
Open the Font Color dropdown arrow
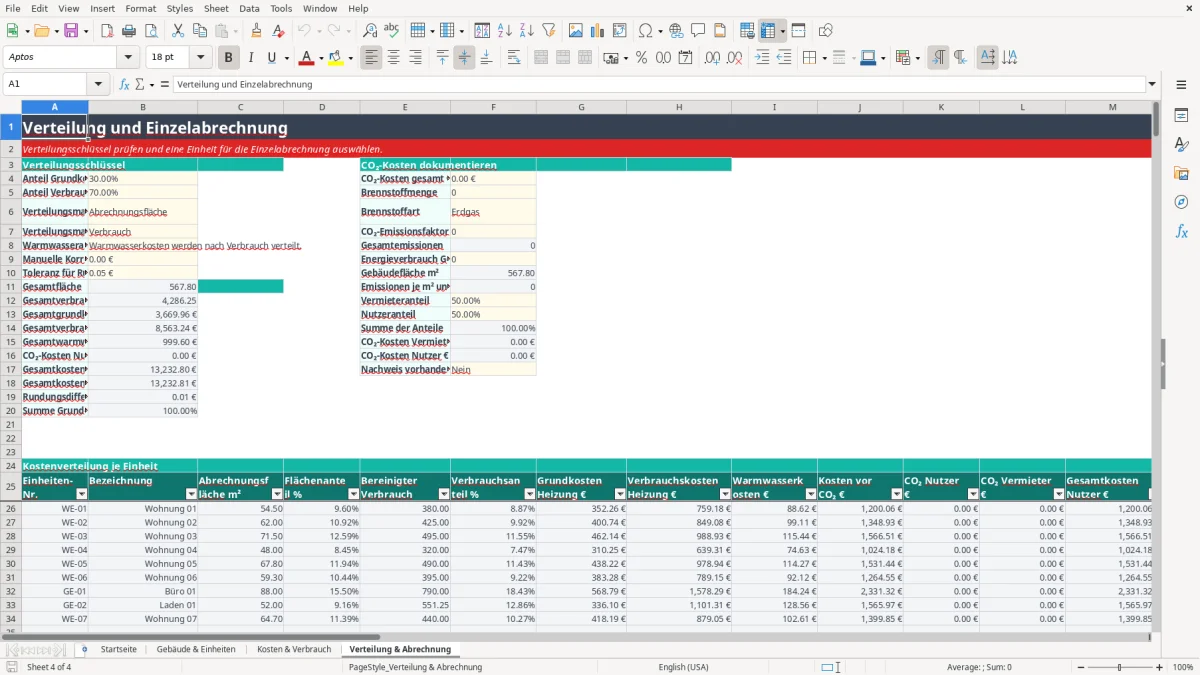pos(323,58)
